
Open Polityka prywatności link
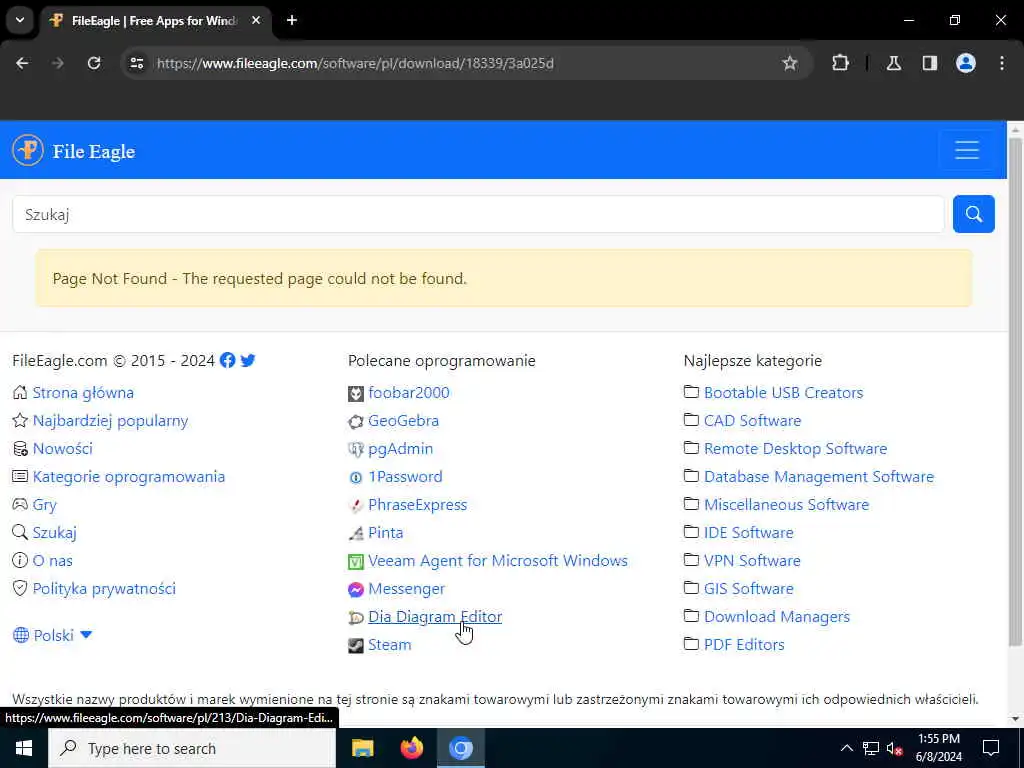(x=104, y=589)
